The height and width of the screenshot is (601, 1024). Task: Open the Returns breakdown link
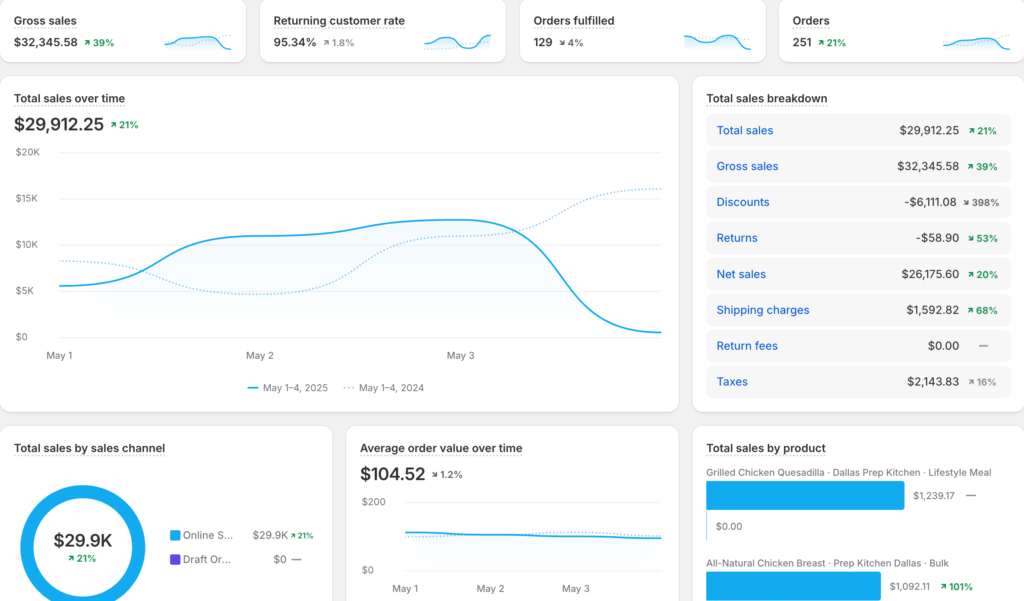coord(737,238)
